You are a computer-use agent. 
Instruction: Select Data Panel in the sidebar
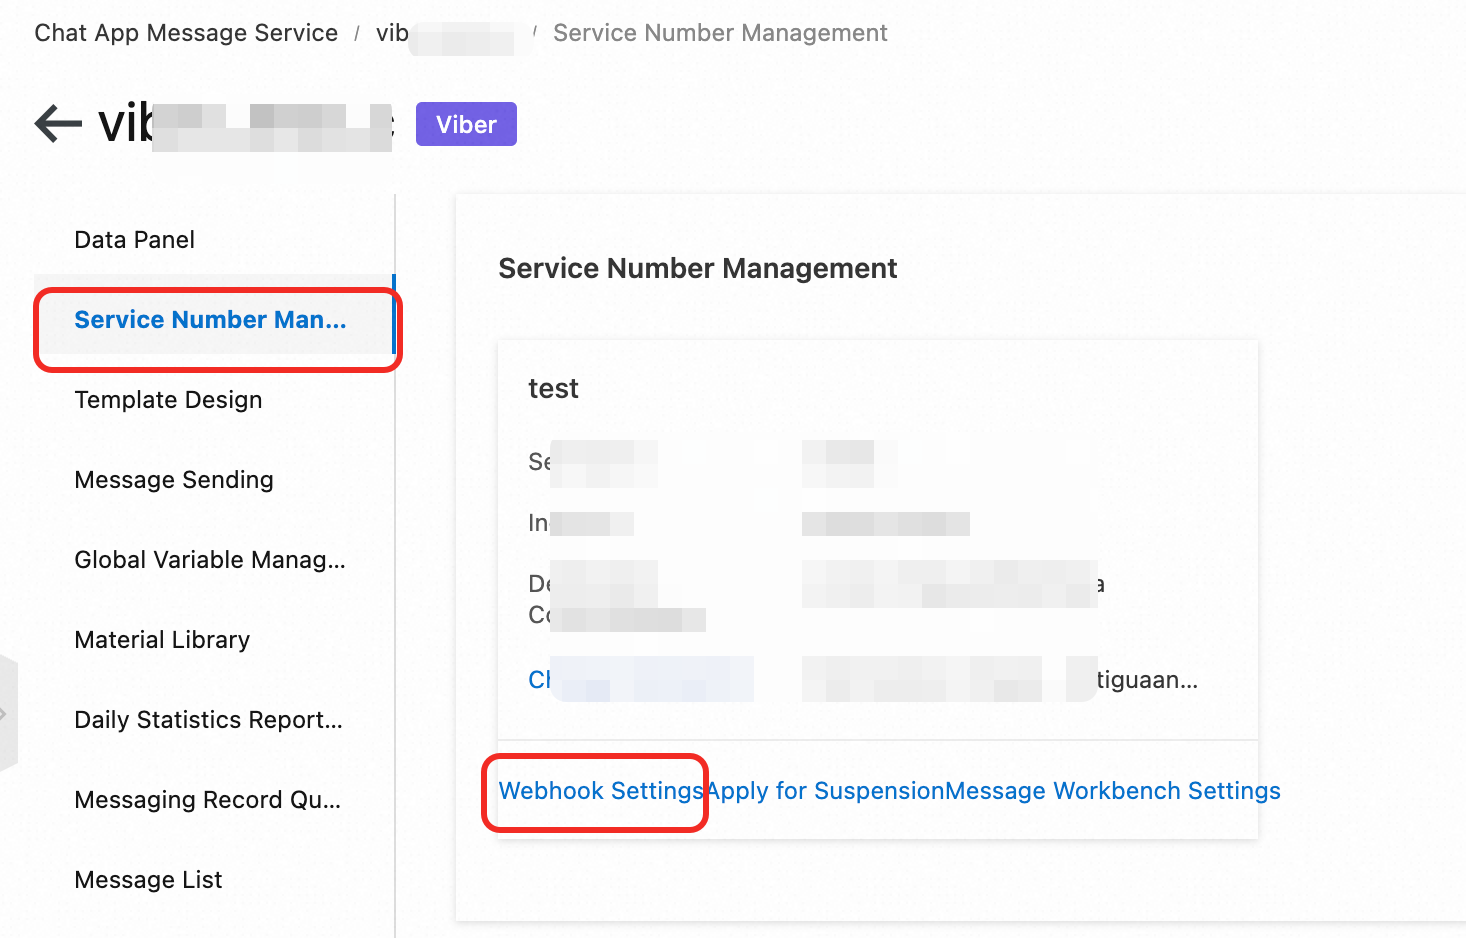[134, 239]
